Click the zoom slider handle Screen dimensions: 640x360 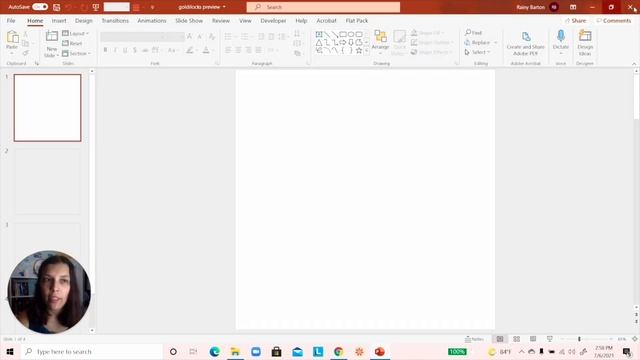[x=579, y=339]
